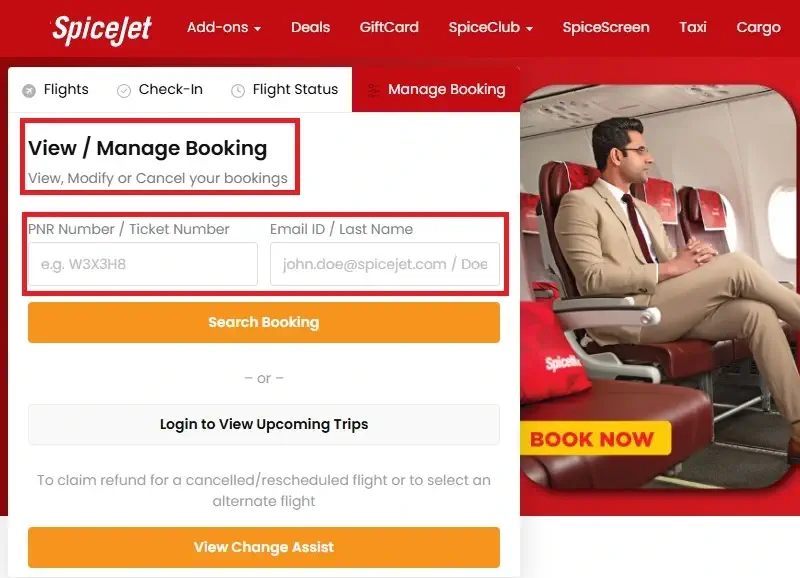The image size is (800, 578).
Task: Switch to the Flight Status tab
Action: click(284, 90)
